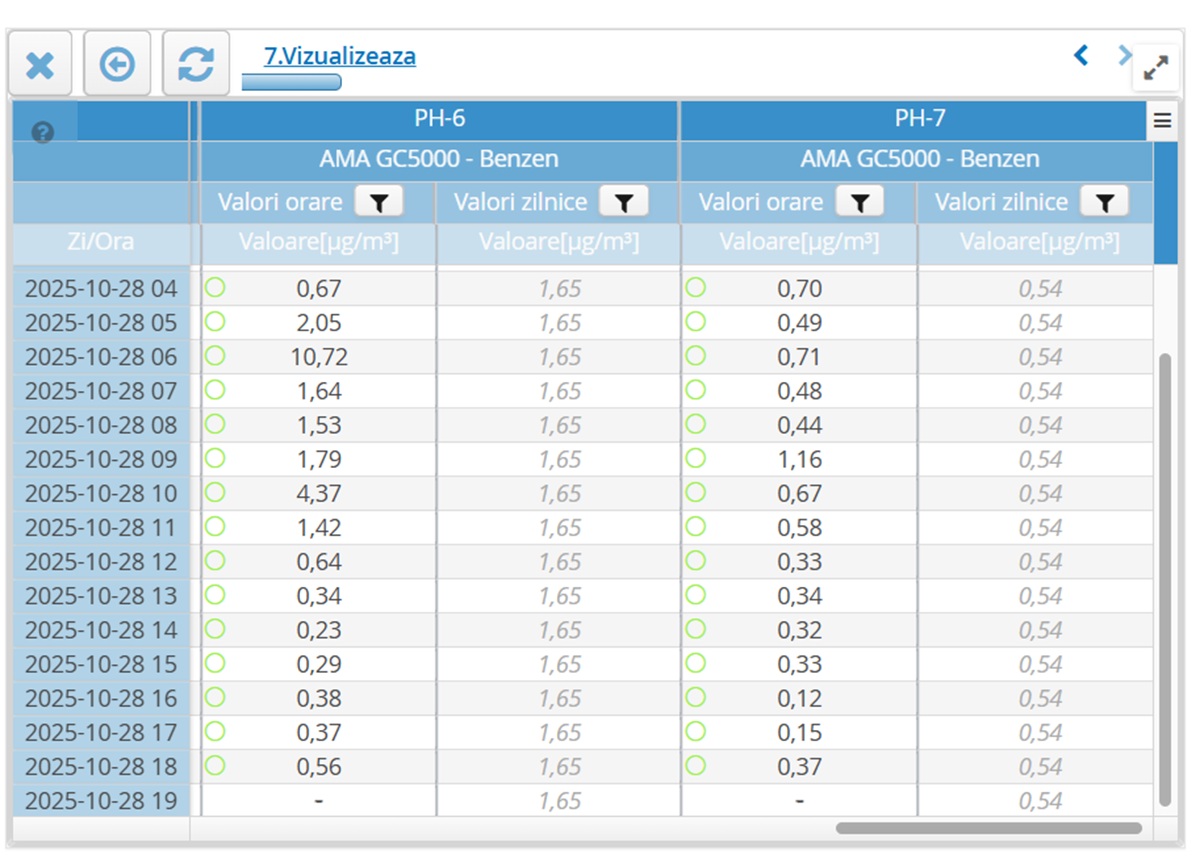Click green status circle for PH-6 10,72 value
This screenshot has height=863, width=1200.
[215, 356]
